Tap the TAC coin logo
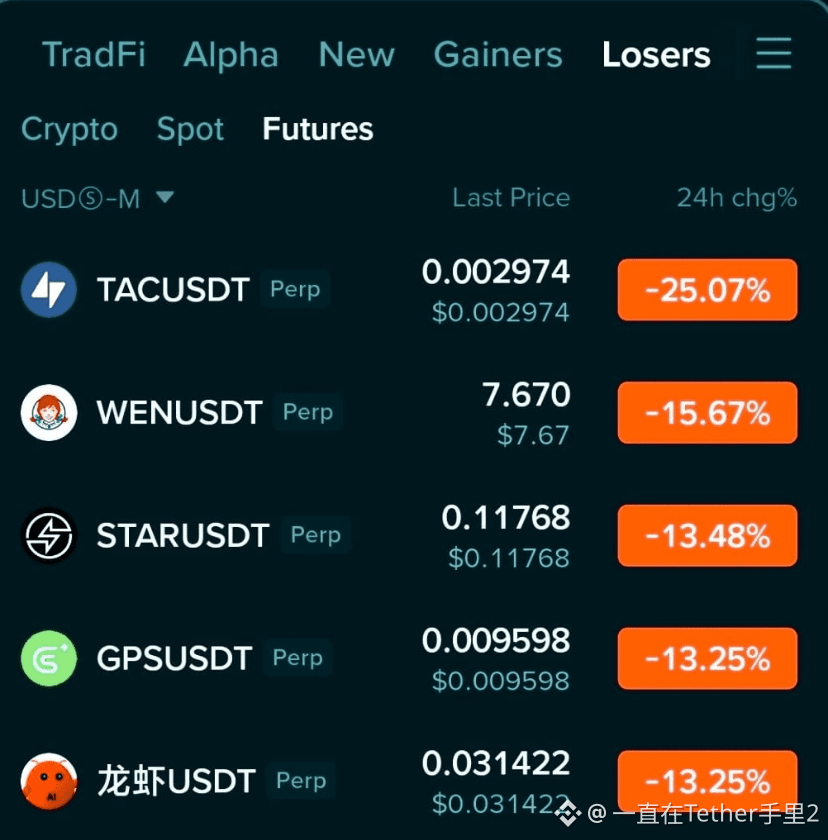This screenshot has width=828, height=840. tap(49, 290)
